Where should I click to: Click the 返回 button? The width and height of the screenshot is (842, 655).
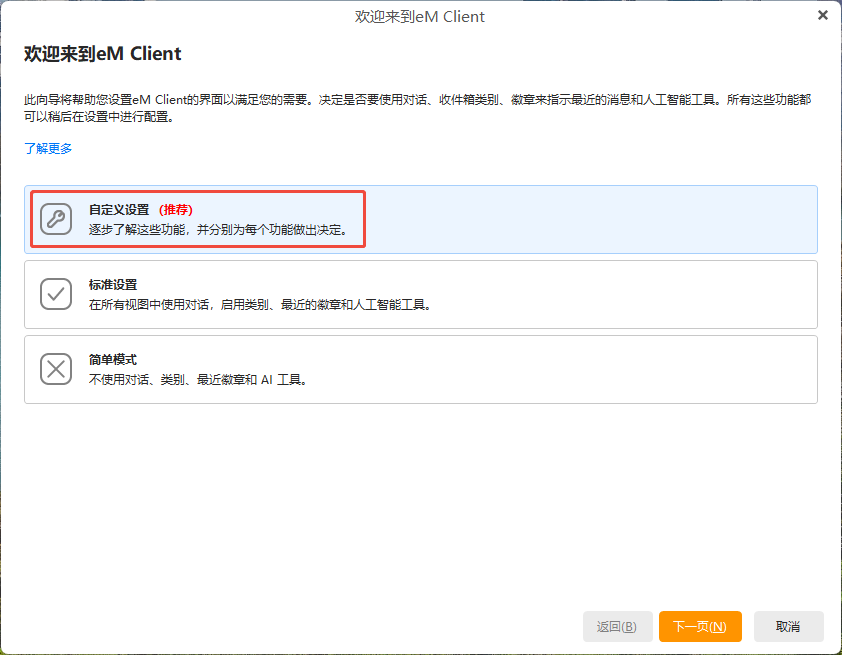click(x=617, y=626)
